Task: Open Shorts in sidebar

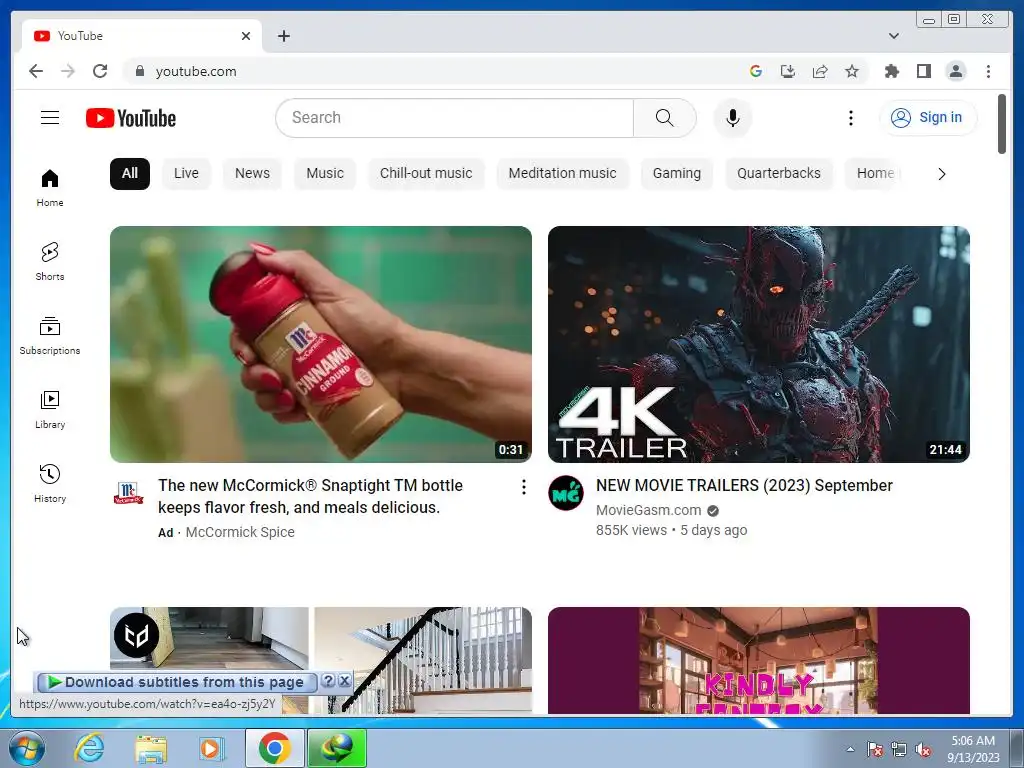Action: (x=50, y=261)
